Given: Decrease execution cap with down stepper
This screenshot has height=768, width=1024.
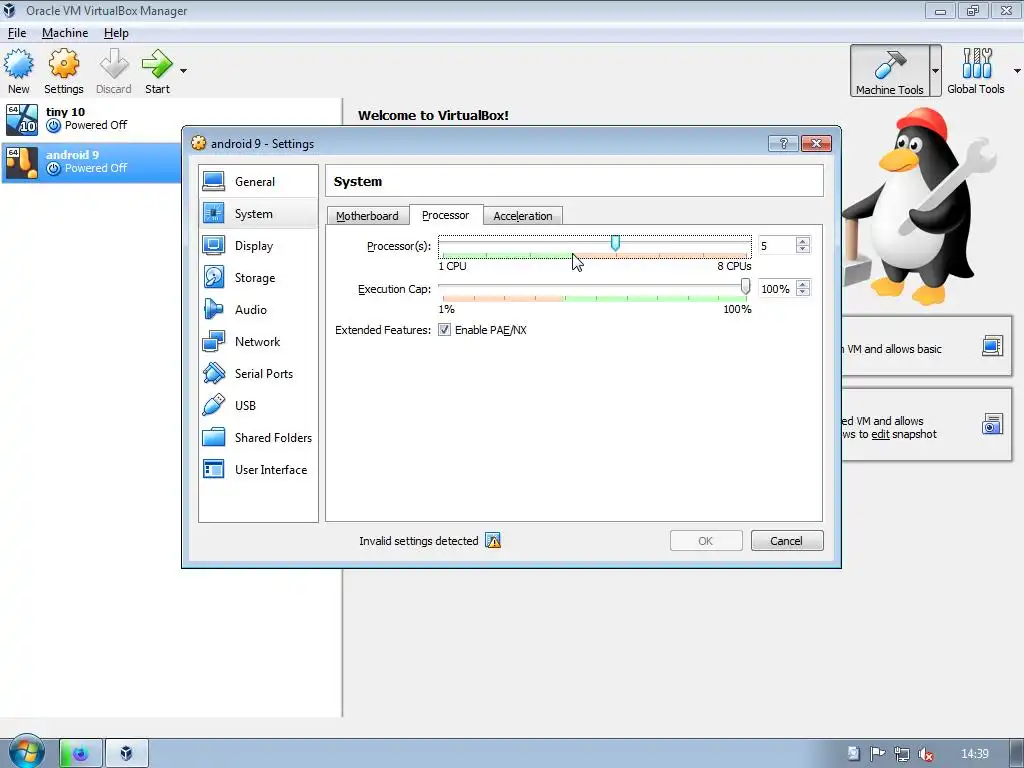Looking at the screenshot, I should (x=803, y=293).
